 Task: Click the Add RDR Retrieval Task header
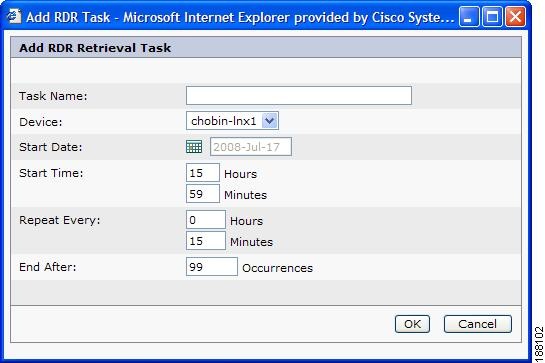95,48
